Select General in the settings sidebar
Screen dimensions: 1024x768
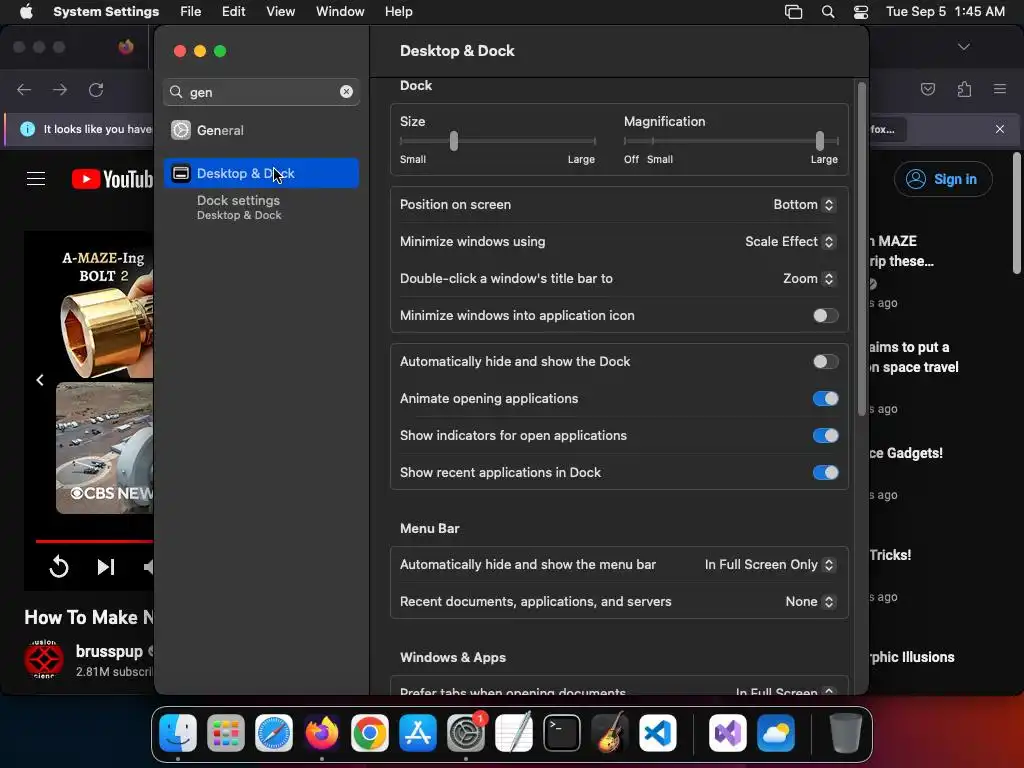tap(261, 130)
